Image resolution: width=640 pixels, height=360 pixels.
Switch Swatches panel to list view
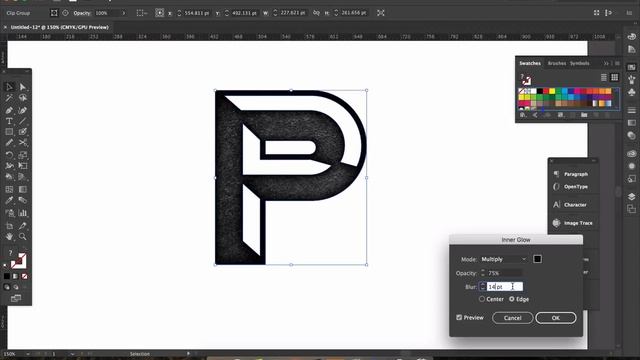pyautogui.click(x=604, y=78)
